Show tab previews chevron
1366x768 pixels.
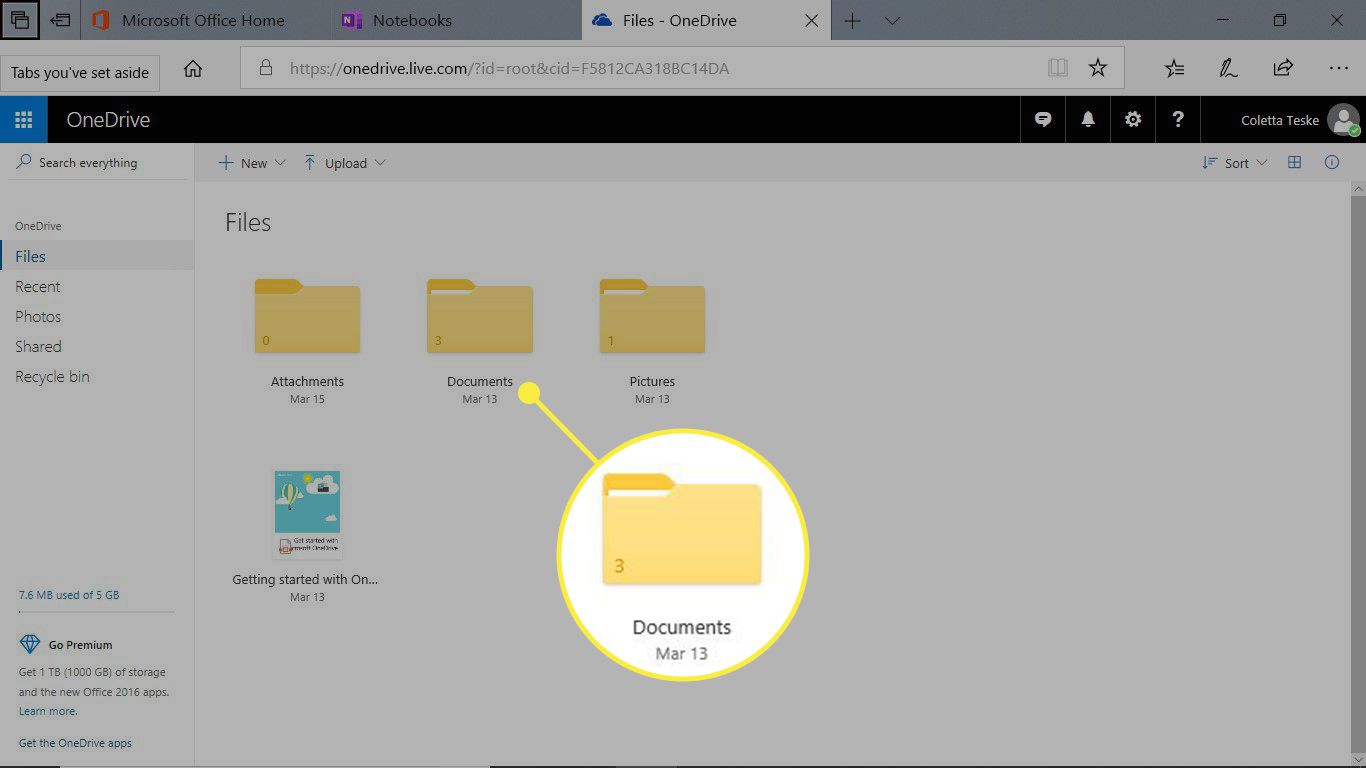click(893, 20)
